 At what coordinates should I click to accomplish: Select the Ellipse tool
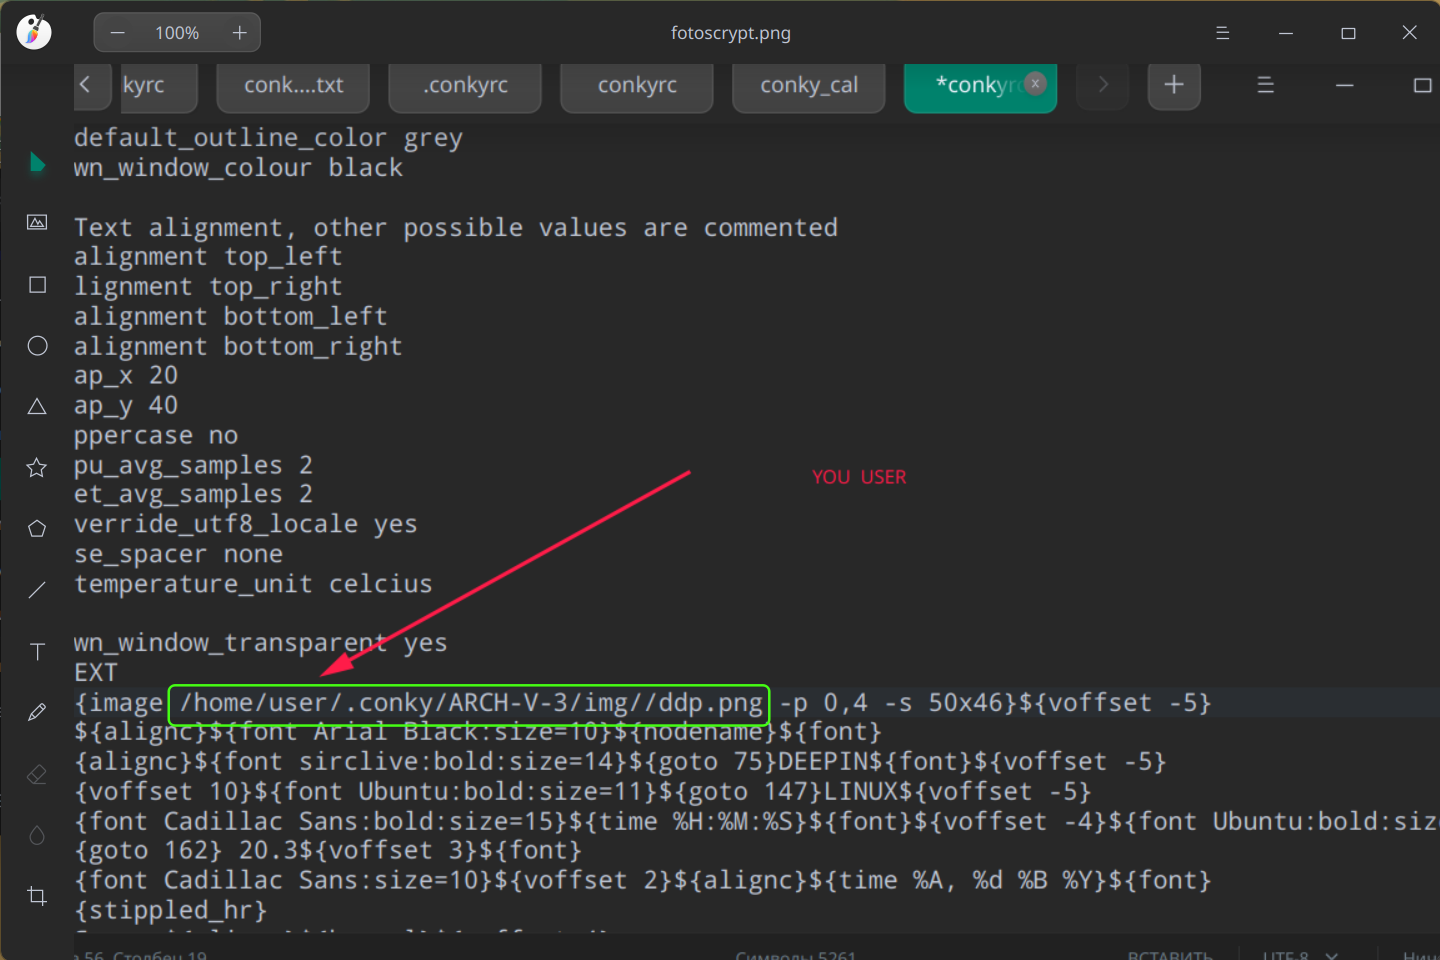(37, 346)
